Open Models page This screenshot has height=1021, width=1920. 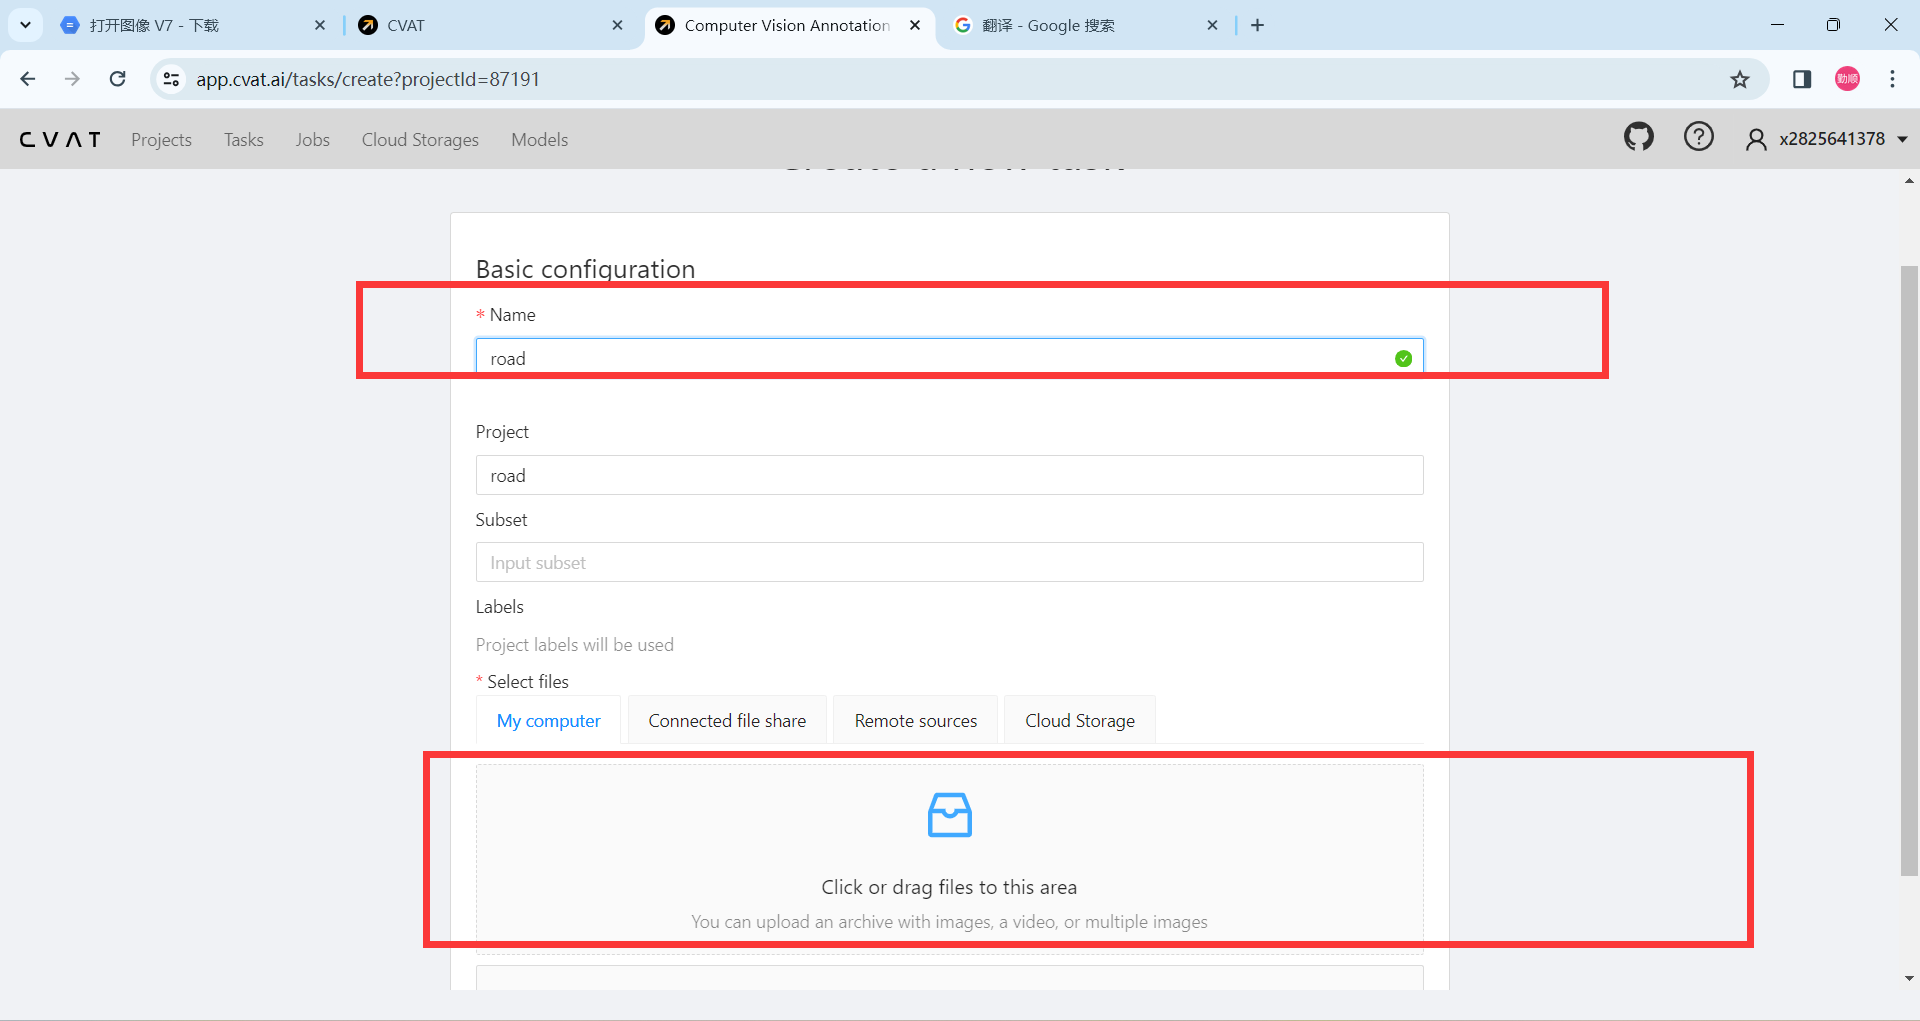click(539, 140)
